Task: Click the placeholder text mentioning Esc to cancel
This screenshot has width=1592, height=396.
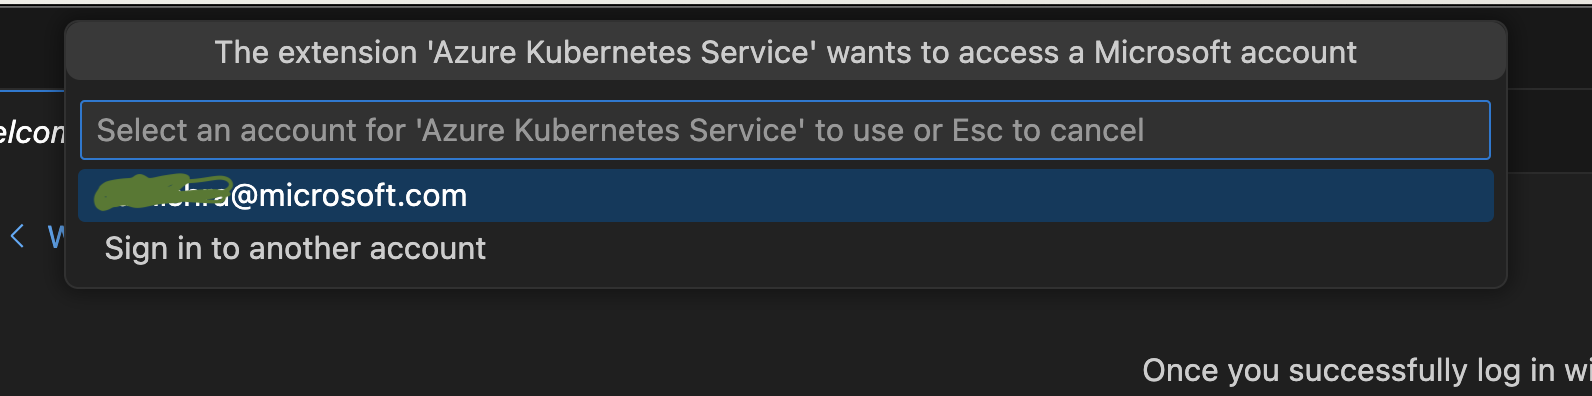Action: tap(620, 130)
